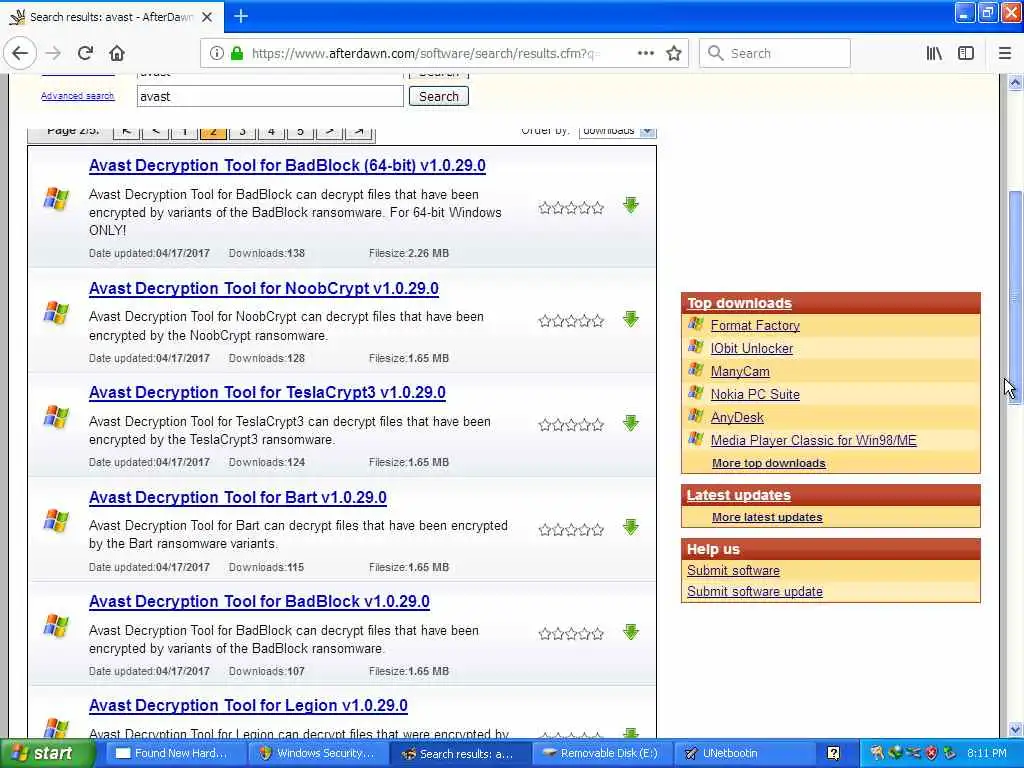
Task: Go to results page 3
Action: click(x=242, y=131)
